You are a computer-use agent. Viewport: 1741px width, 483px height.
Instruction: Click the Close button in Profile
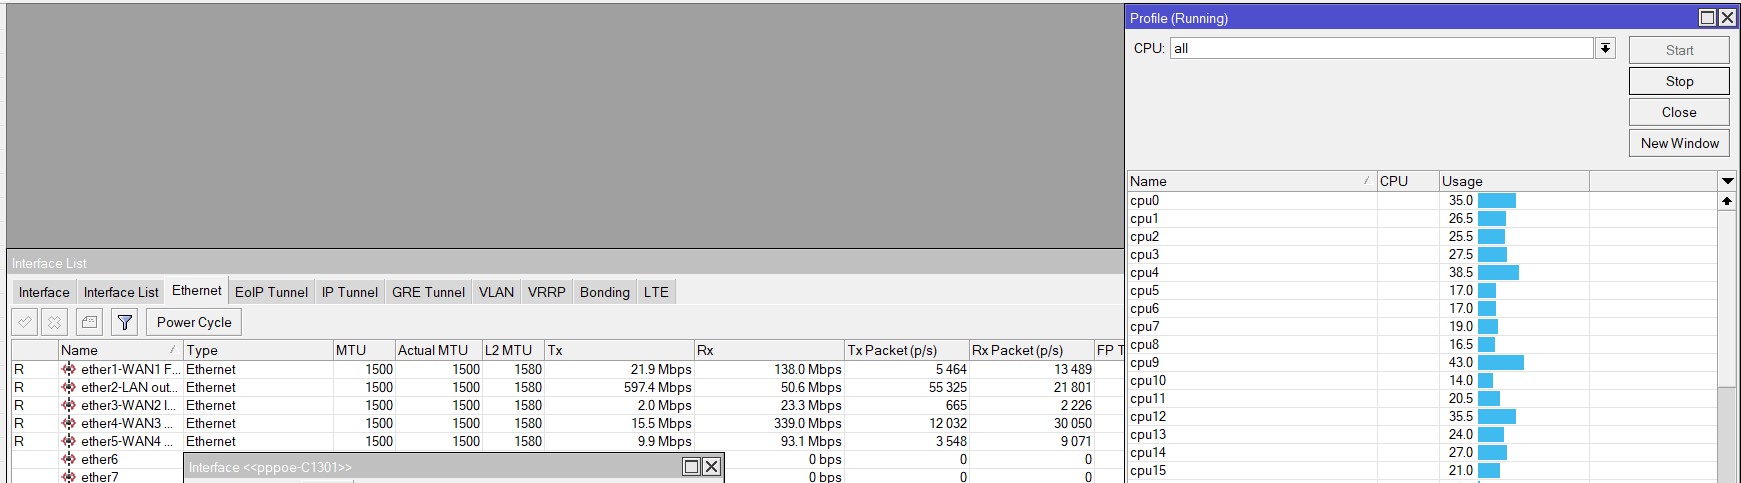click(x=1679, y=112)
